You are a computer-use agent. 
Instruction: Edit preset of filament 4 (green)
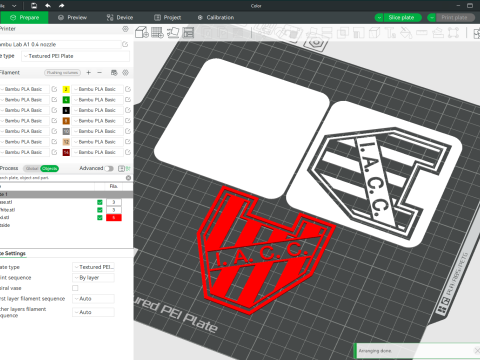(x=128, y=100)
